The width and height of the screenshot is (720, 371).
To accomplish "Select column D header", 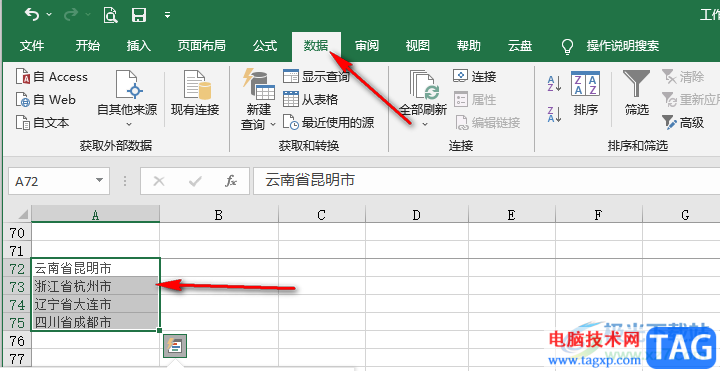I will (416, 214).
